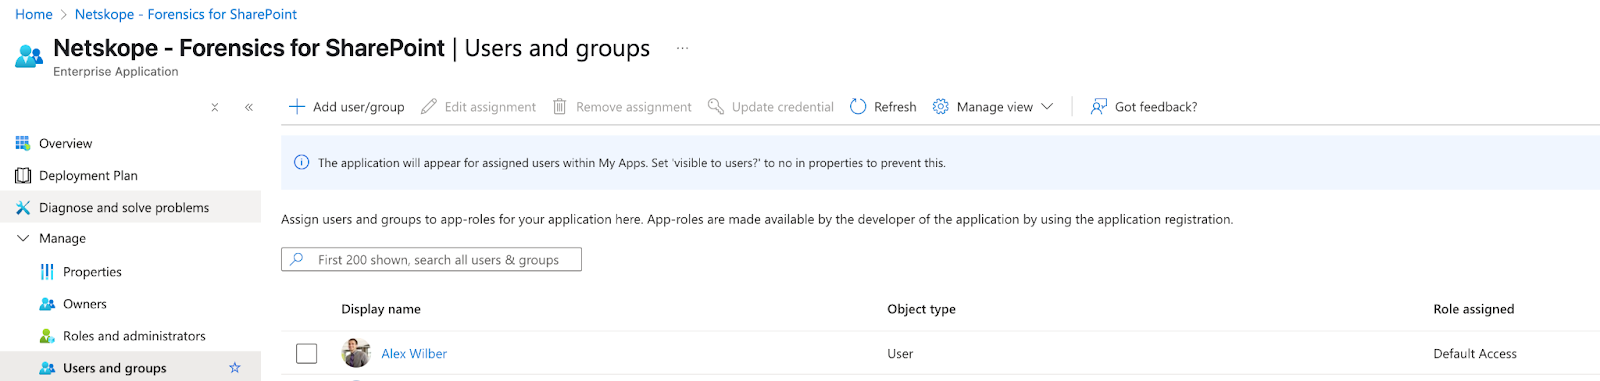Click the Enterprise Application subtitle text

click(x=116, y=71)
